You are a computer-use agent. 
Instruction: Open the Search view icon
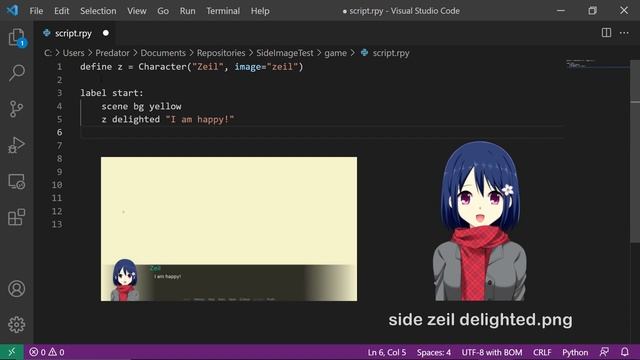(x=17, y=73)
